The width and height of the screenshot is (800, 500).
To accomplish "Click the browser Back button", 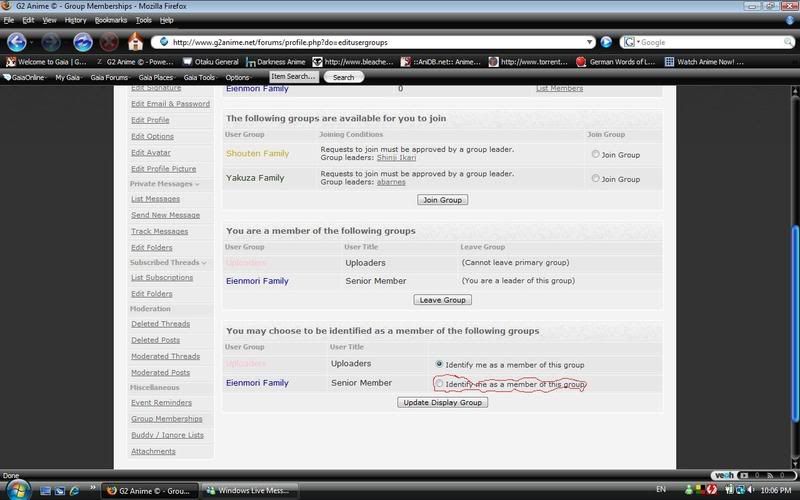I will tap(17, 42).
